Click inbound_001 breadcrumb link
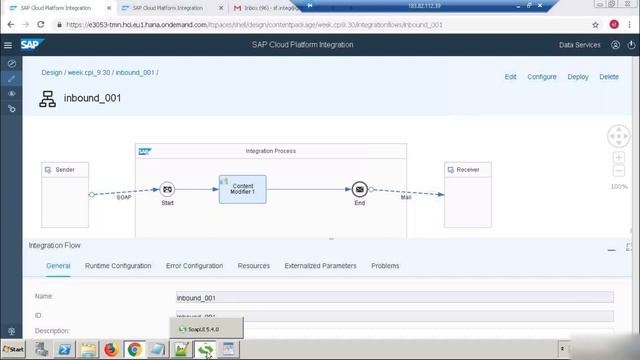Image resolution: width=640 pixels, height=360 pixels. (135, 73)
